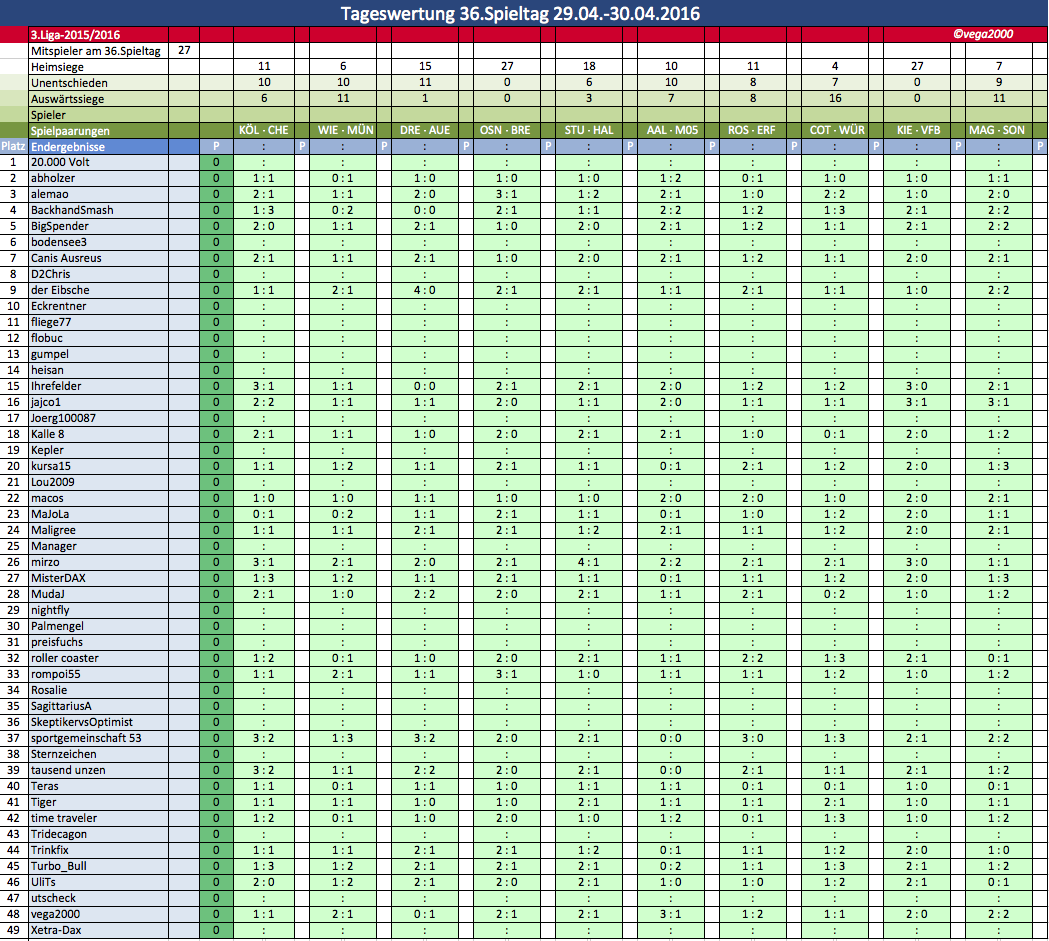The image size is (1049, 941).
Task: Select the DRE - AUE match header
Action: click(425, 130)
